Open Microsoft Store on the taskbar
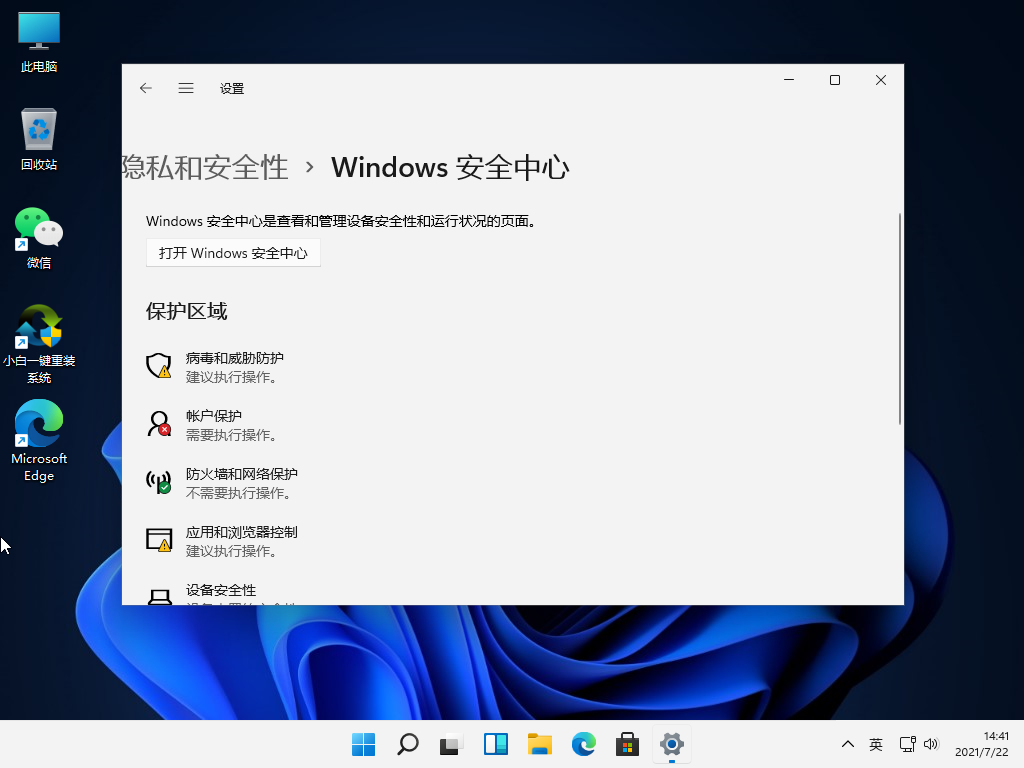Screen dimensions: 1024x768 [x=627, y=744]
